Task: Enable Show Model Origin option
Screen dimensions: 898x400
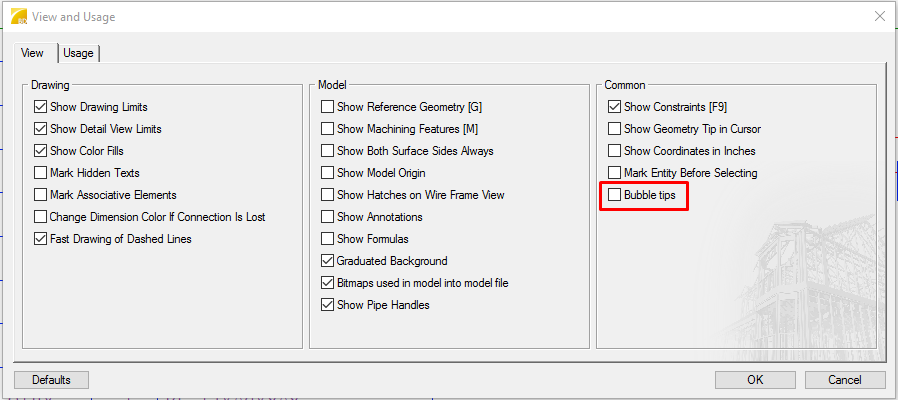Action: coord(328,173)
